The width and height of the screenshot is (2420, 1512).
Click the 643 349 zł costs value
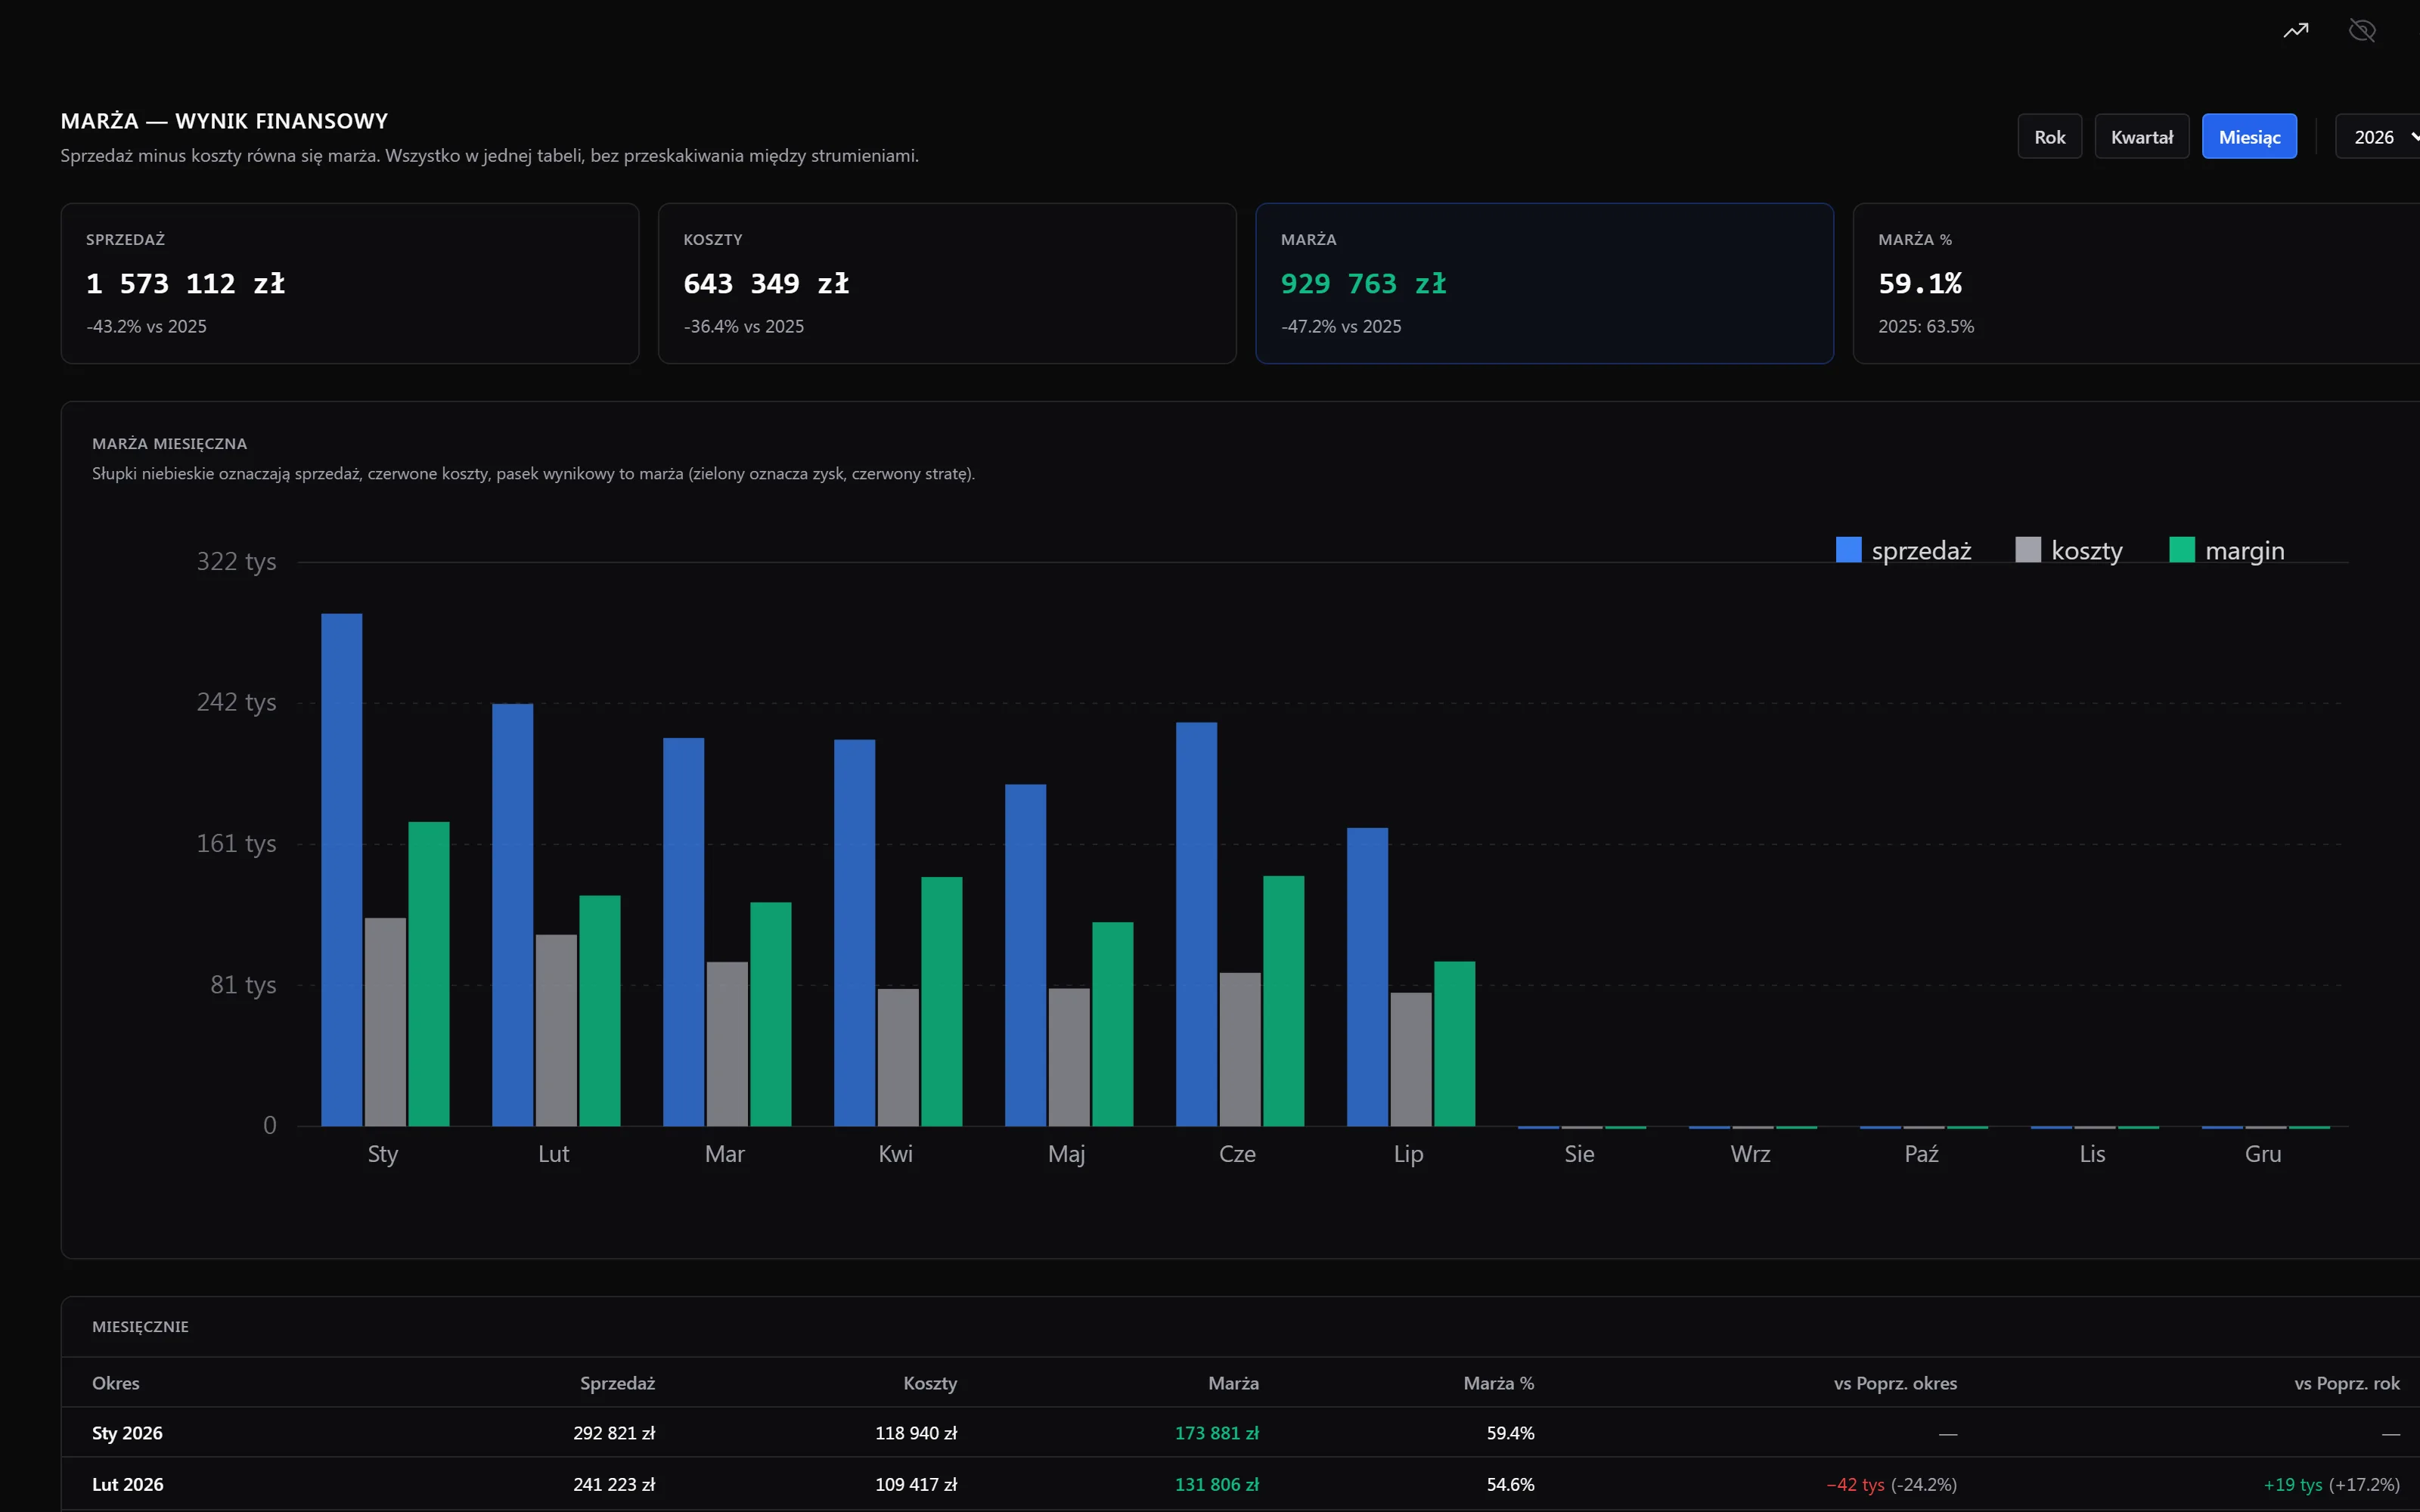766,284
